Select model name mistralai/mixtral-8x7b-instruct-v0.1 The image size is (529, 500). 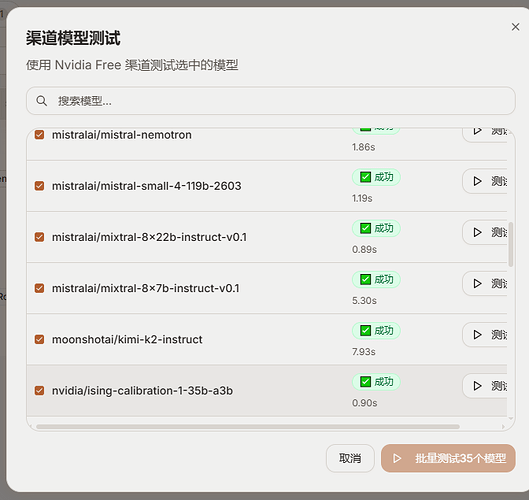(x=145, y=288)
